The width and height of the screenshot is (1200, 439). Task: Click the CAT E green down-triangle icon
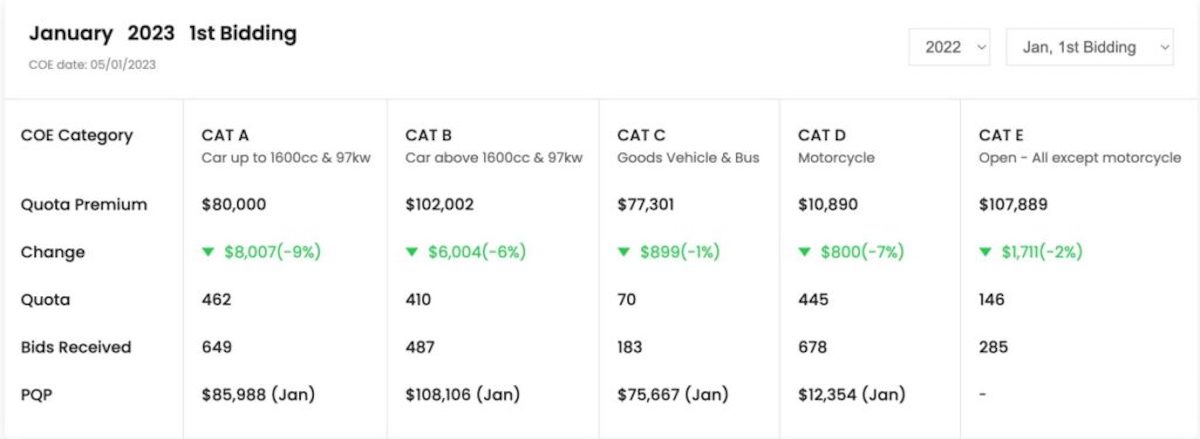click(x=985, y=252)
